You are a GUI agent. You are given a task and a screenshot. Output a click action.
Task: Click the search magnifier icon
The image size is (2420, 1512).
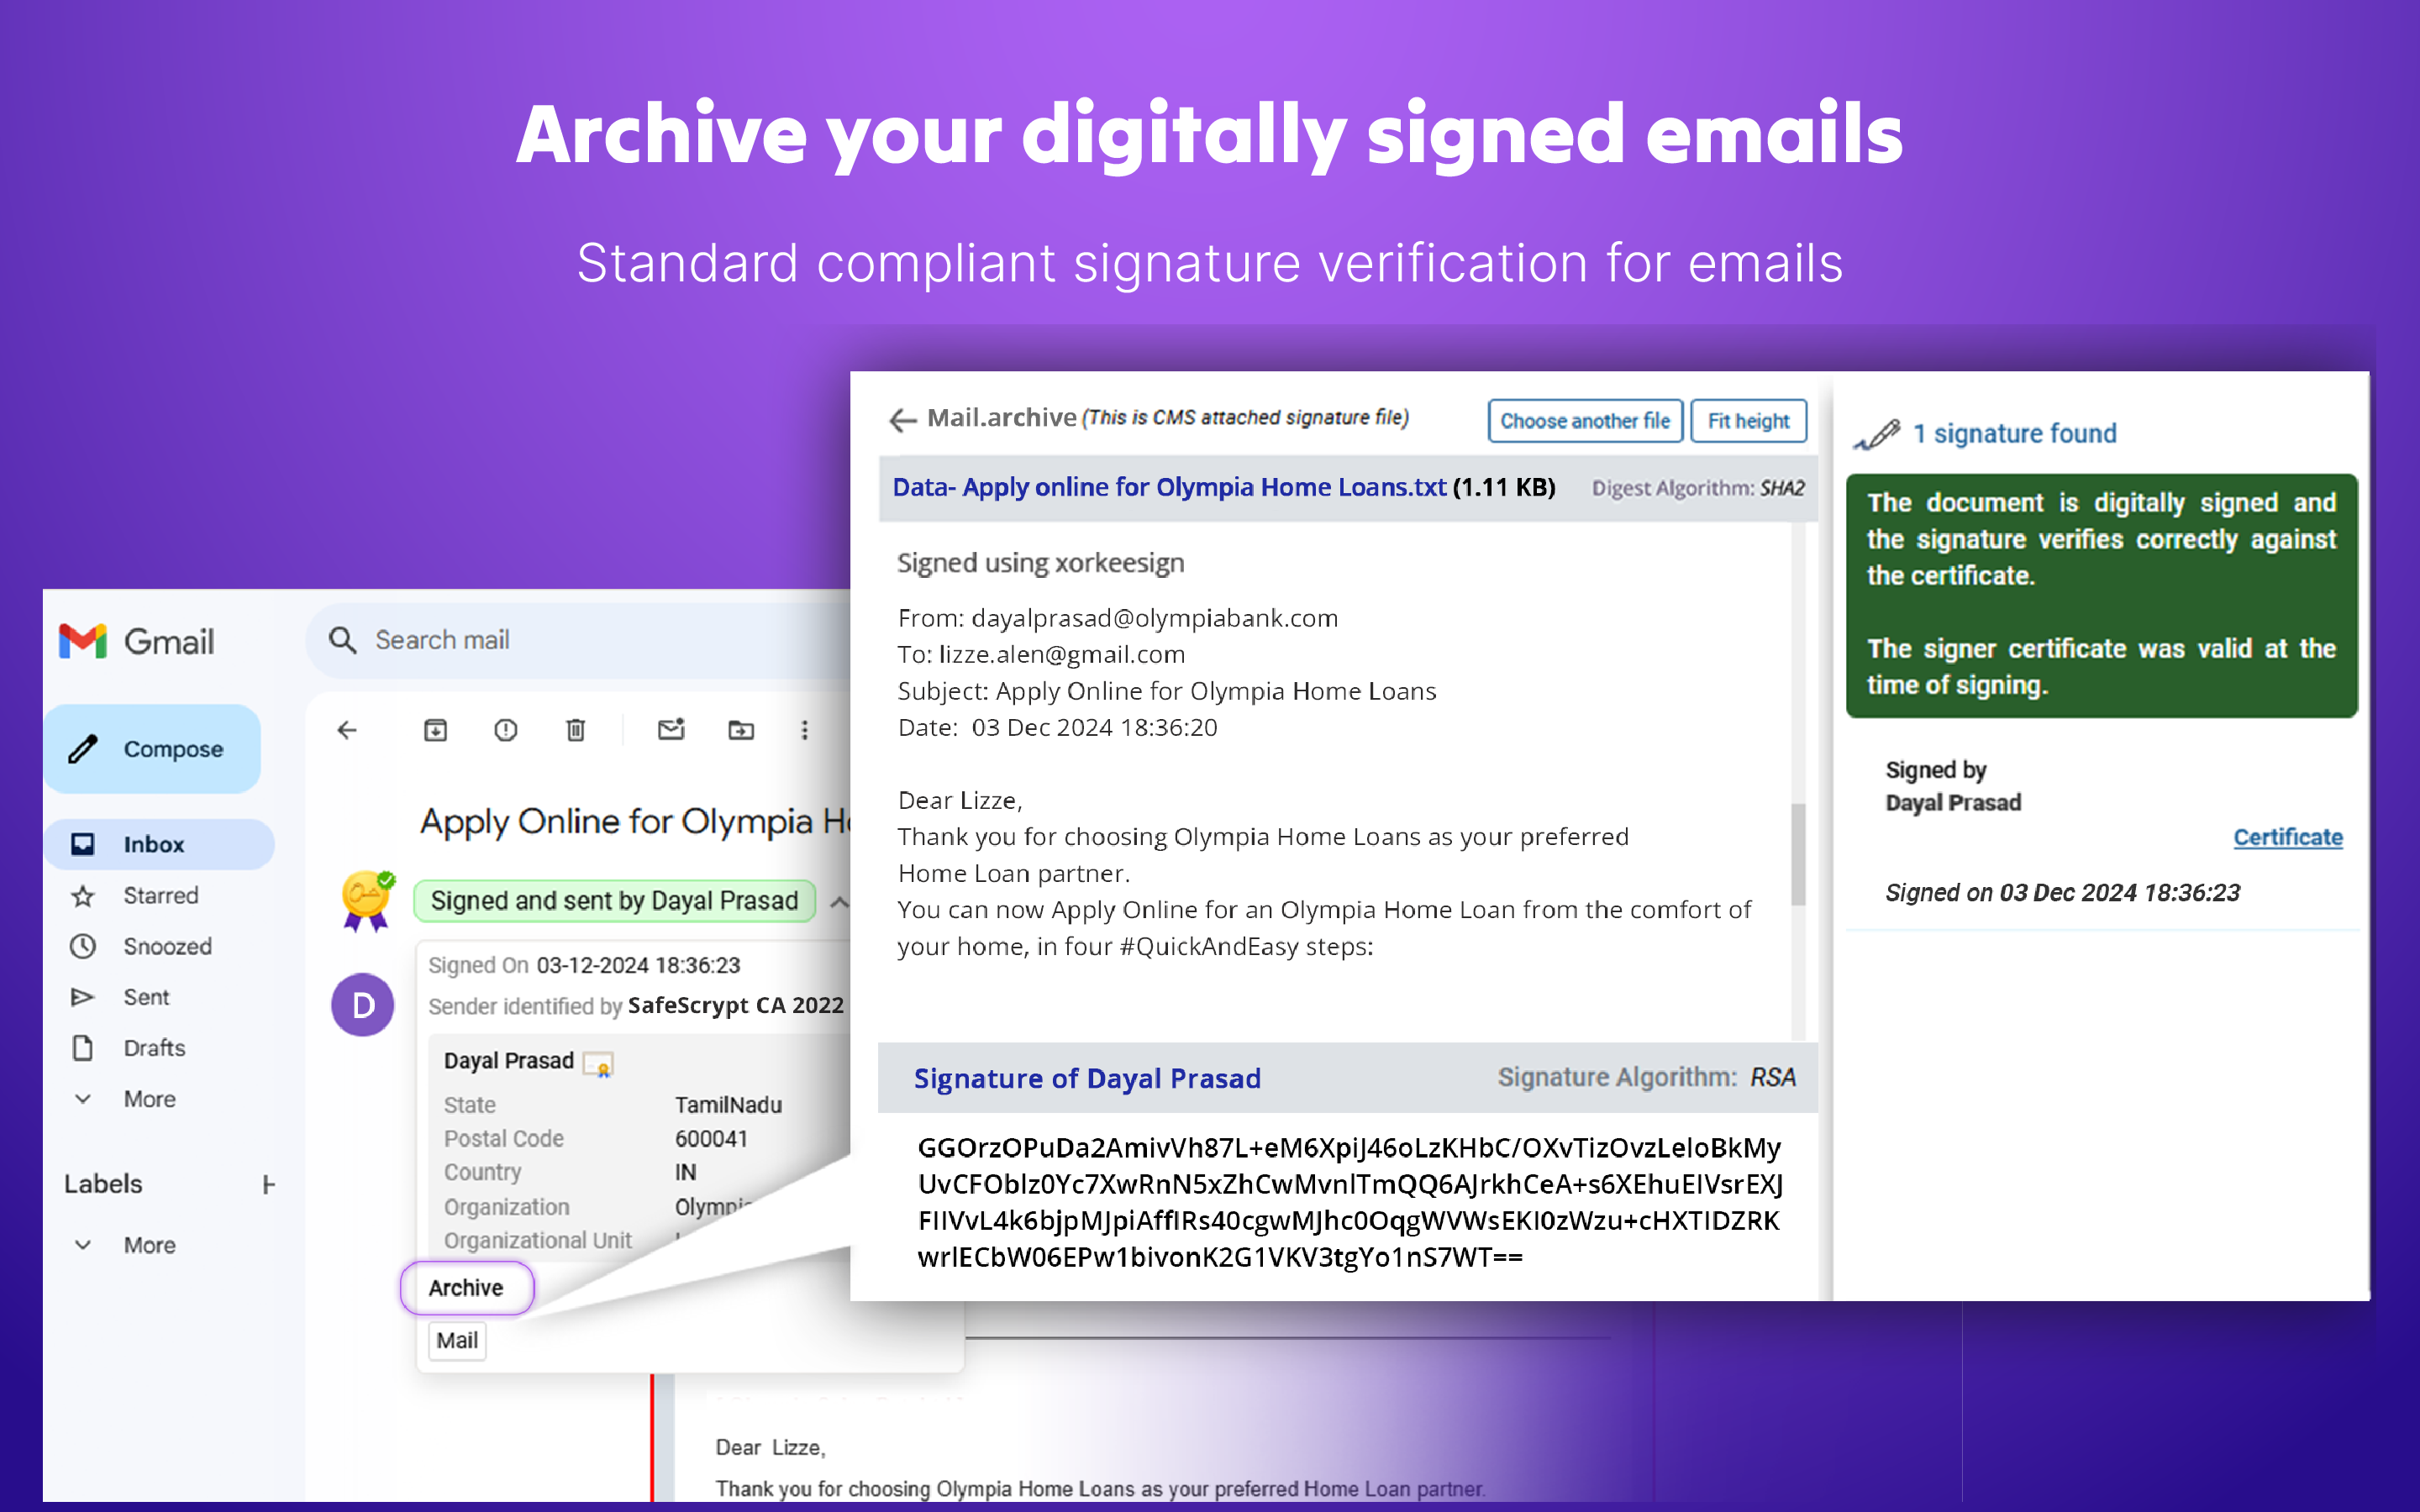point(342,640)
